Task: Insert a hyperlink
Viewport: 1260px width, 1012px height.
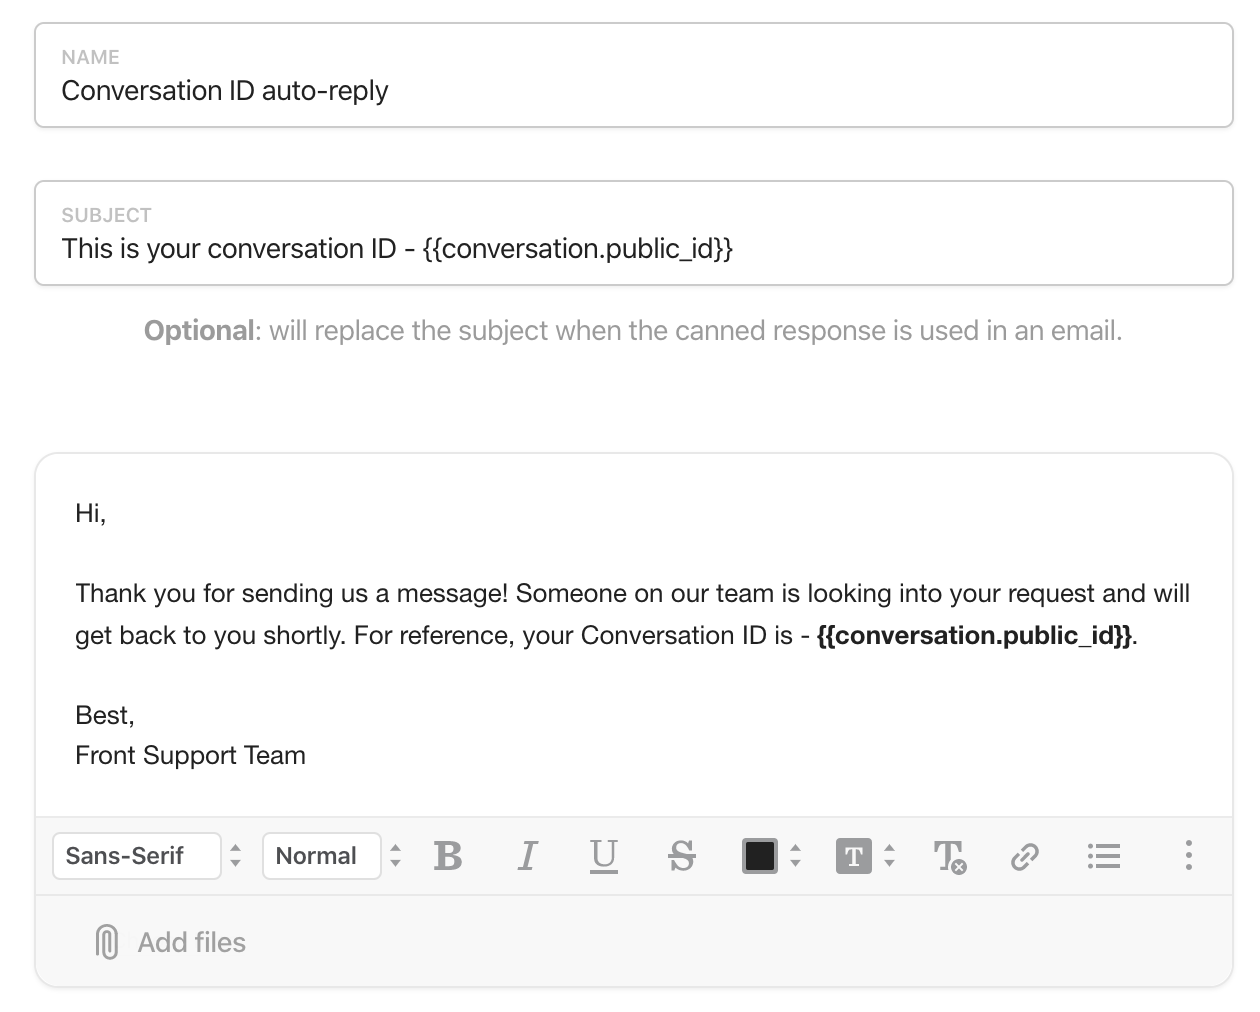Action: [1024, 856]
